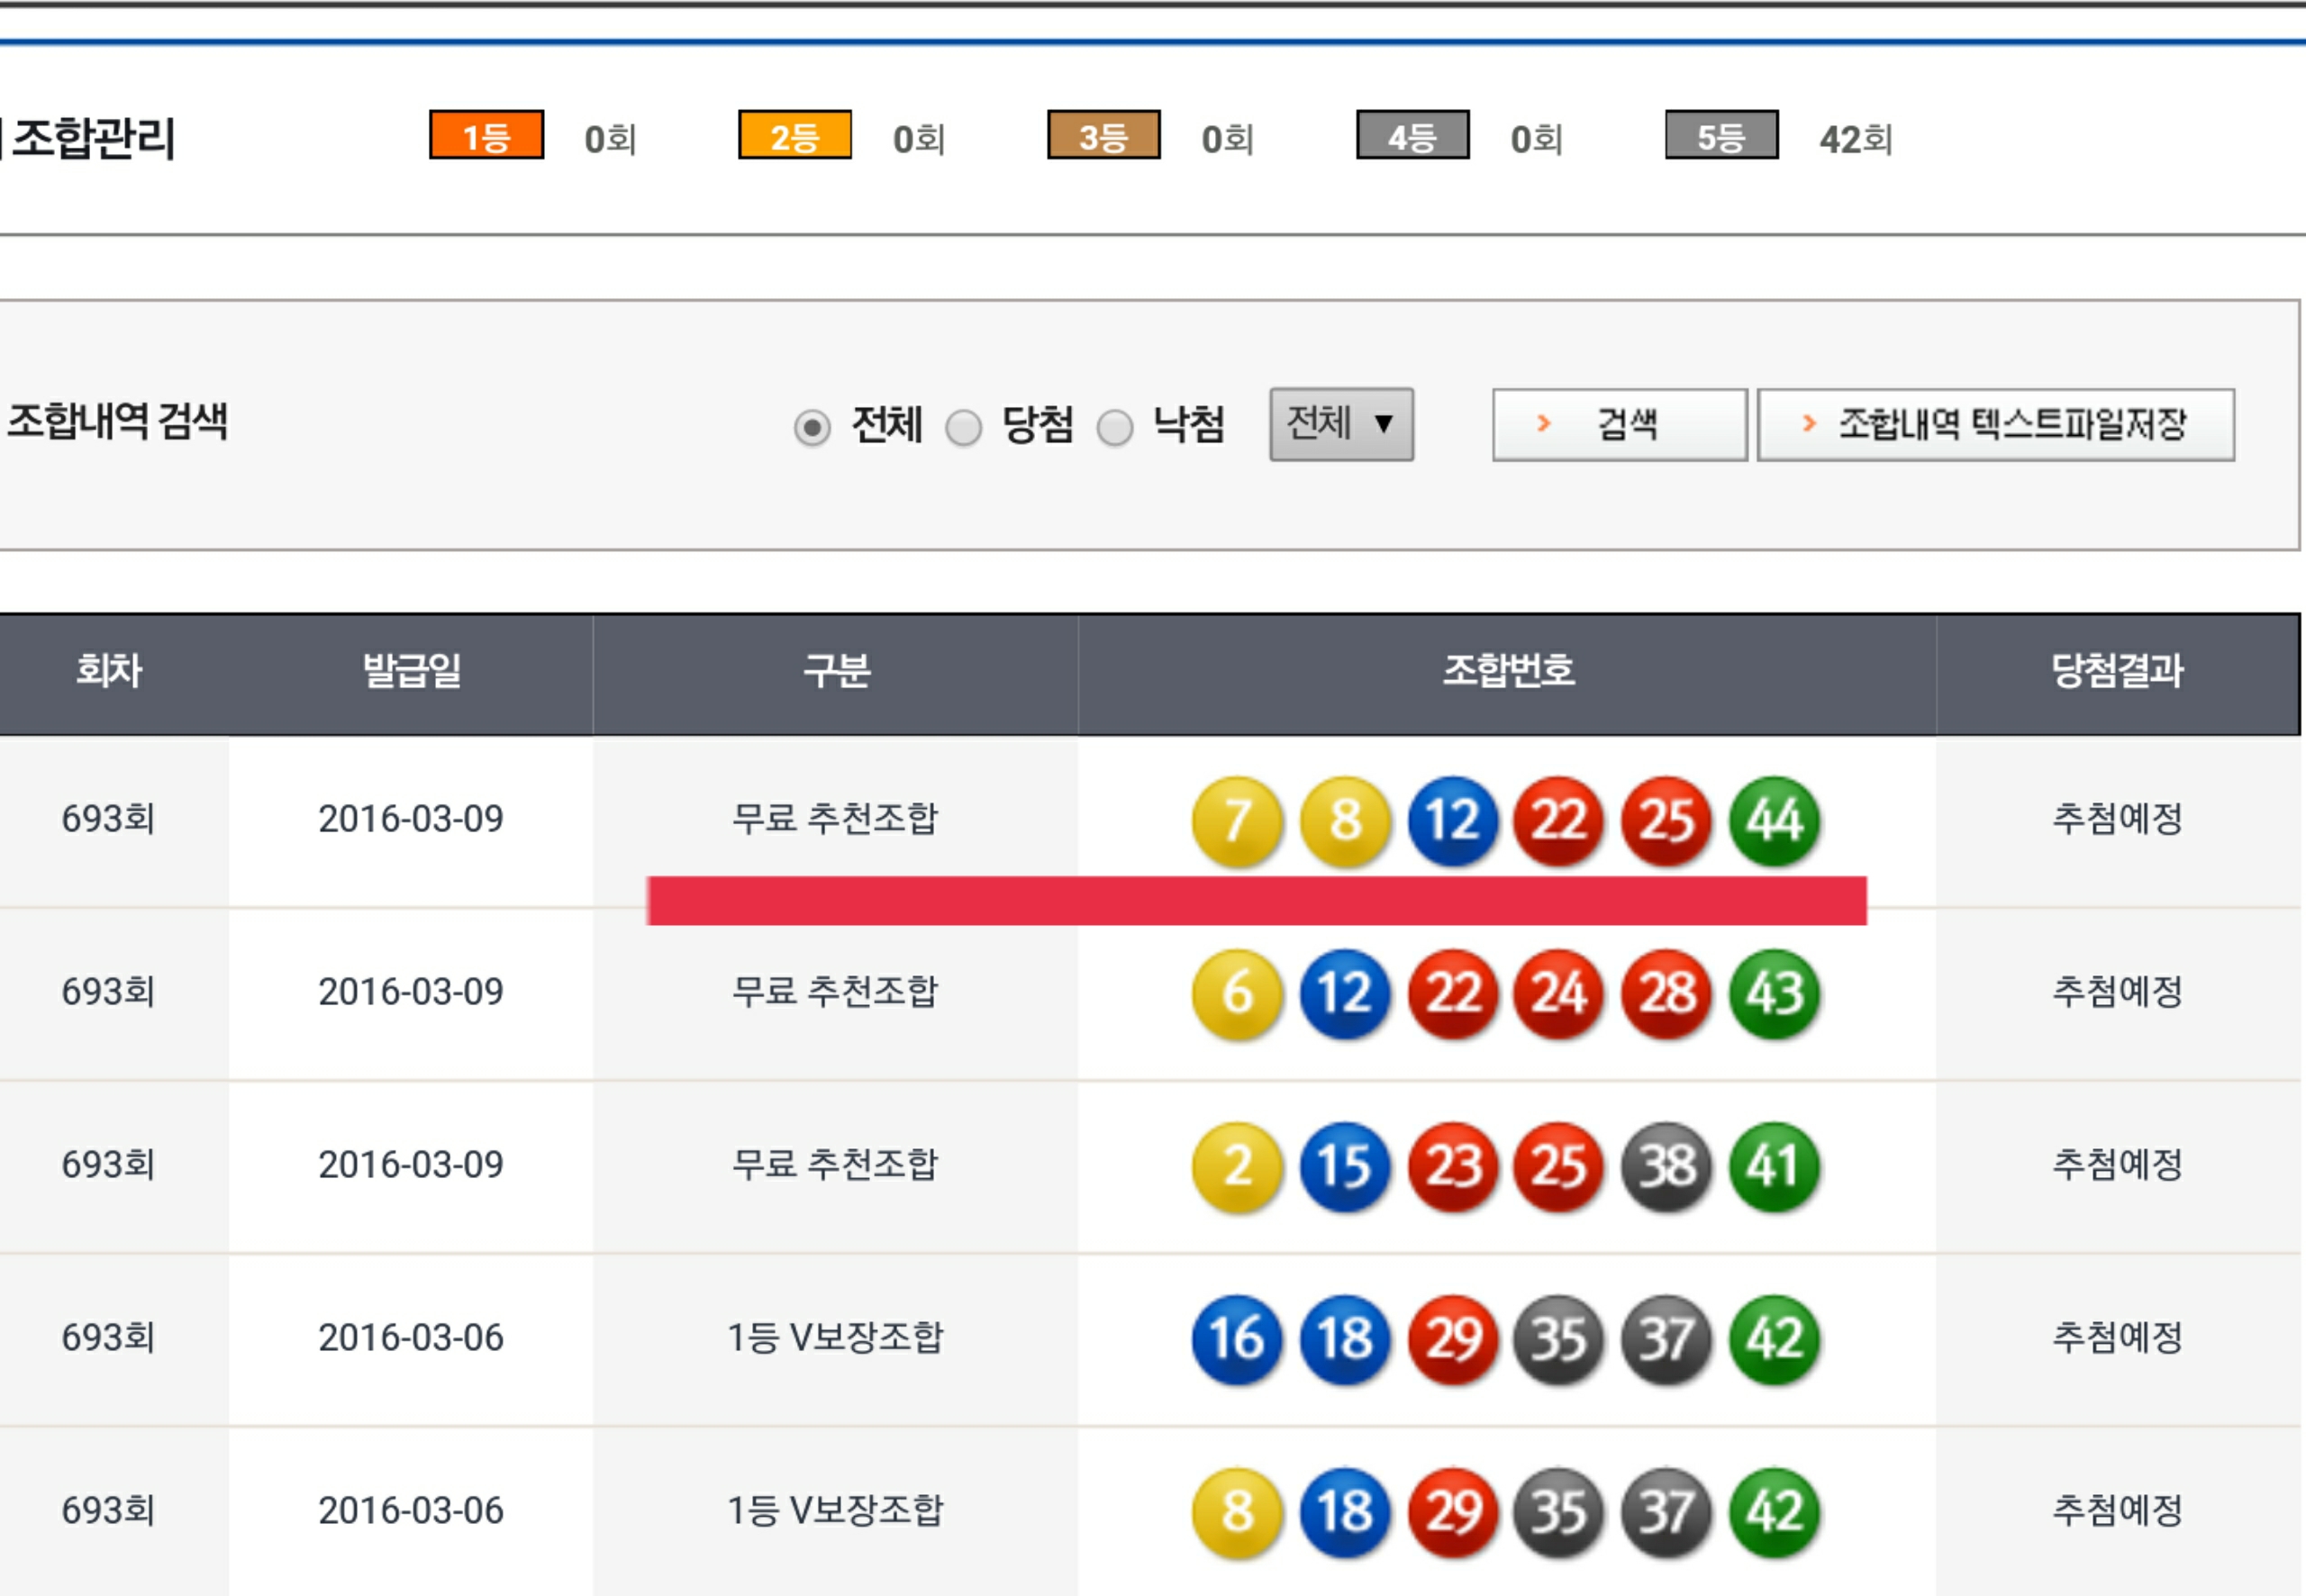The width and height of the screenshot is (2306, 1596).
Task: Click the yellow 2등 rank badge
Action: coord(795,135)
